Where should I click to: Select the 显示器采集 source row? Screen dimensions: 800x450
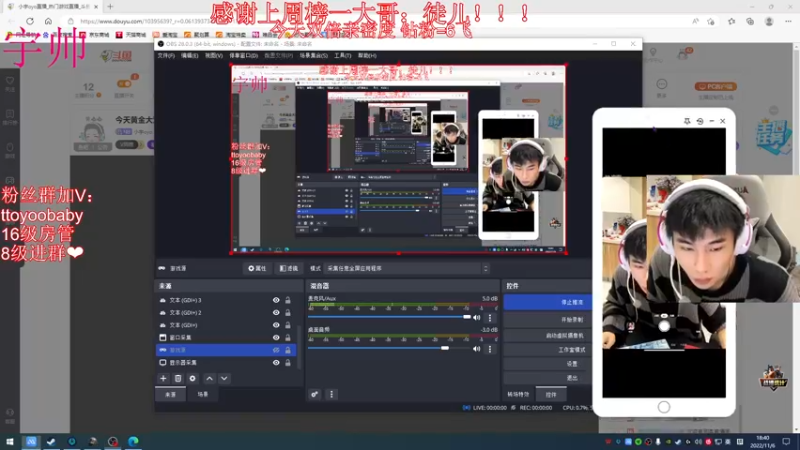tap(226, 363)
